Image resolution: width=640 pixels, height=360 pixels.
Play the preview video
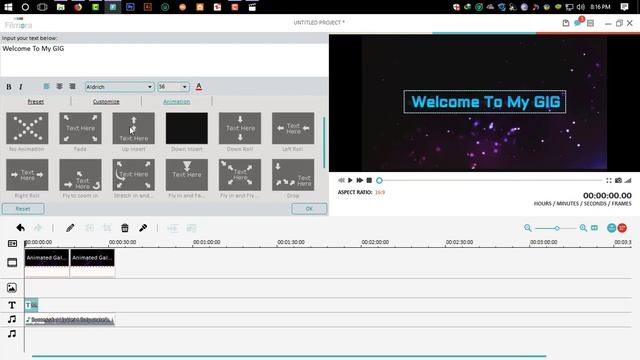point(350,180)
